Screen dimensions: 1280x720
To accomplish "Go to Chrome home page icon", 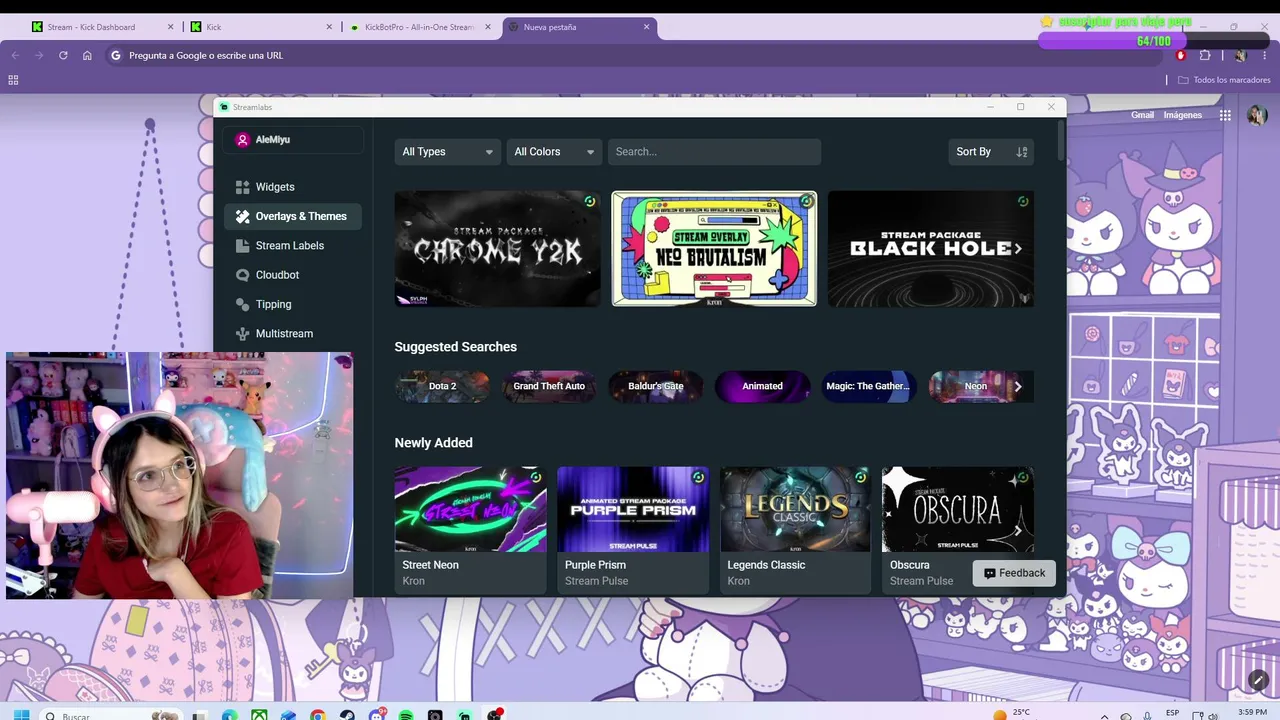I will tap(87, 55).
